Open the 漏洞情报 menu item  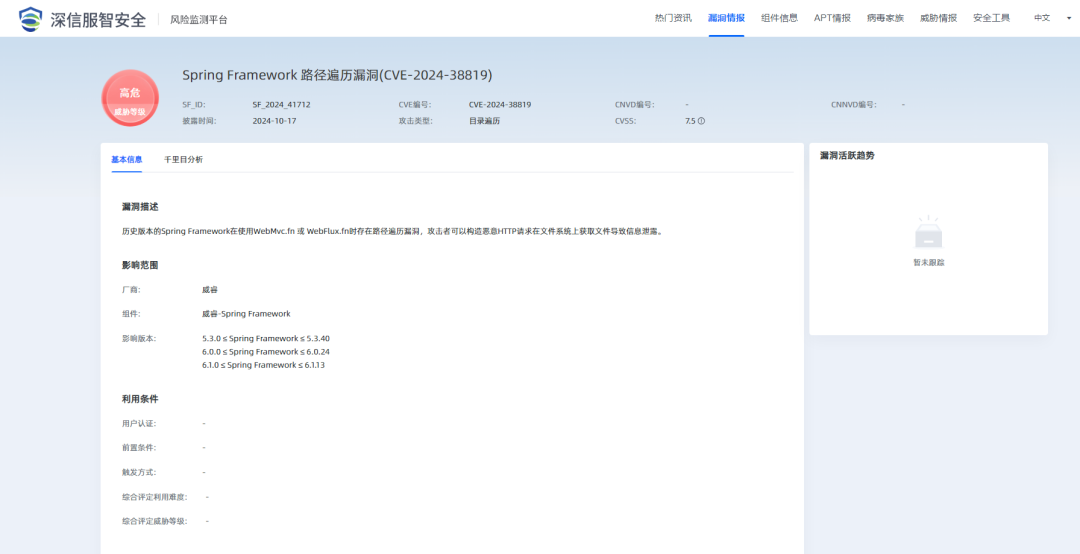point(726,18)
